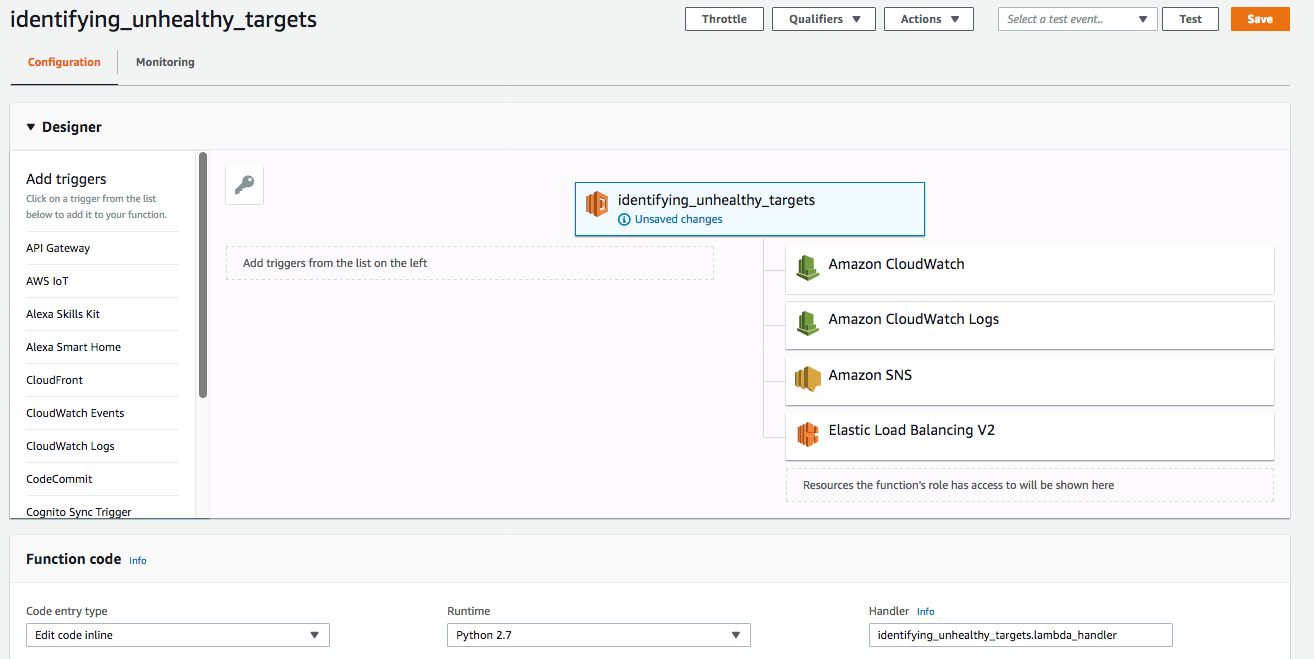Click the Add triggers placeholder box
This screenshot has height=659, width=1314.
pos(470,263)
